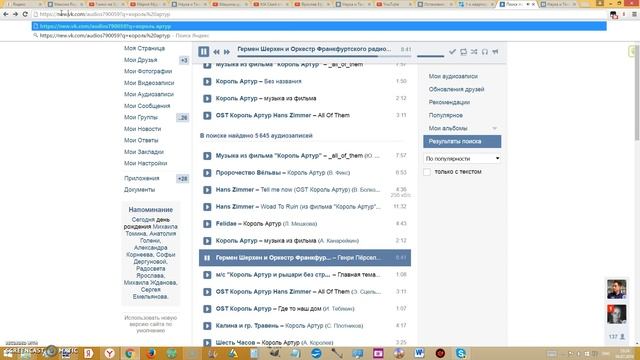
Task: Open Chrome from the taskbar
Action: (130, 353)
